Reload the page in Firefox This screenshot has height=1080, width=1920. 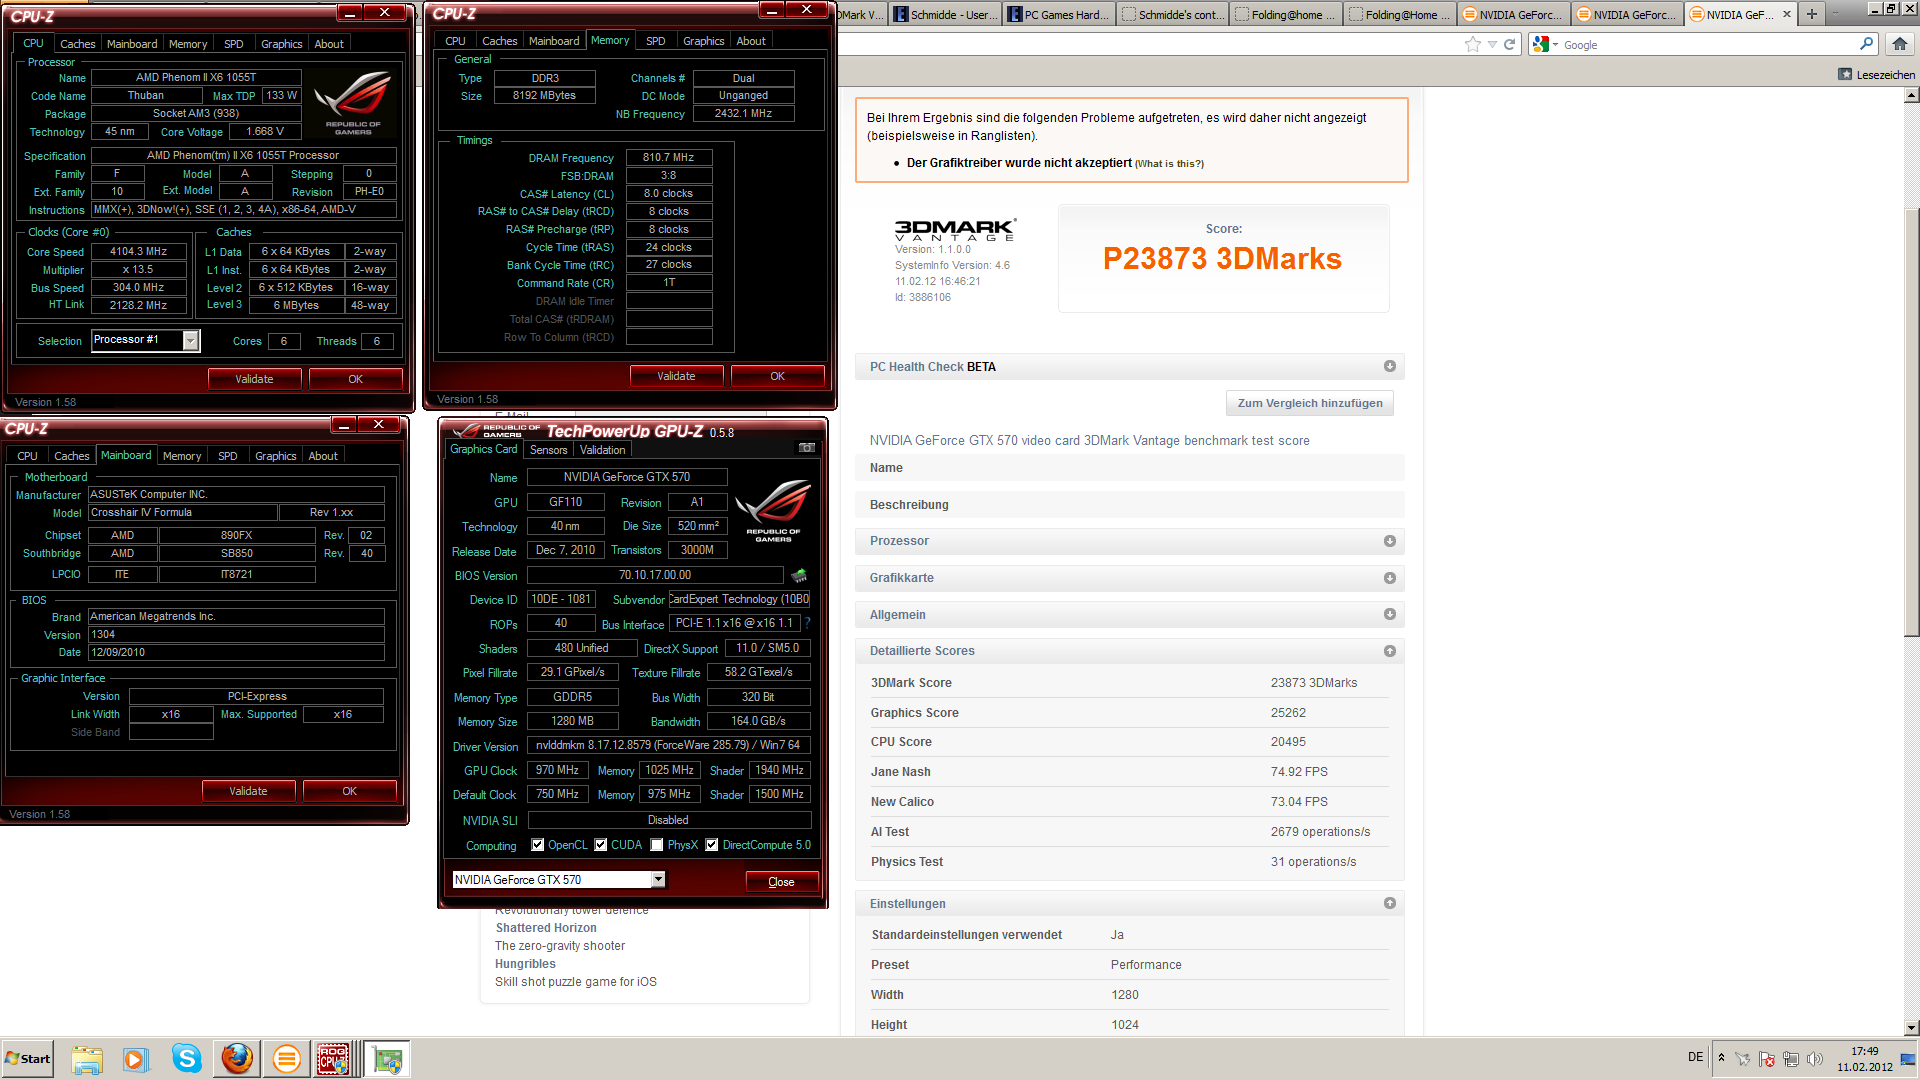1509,44
